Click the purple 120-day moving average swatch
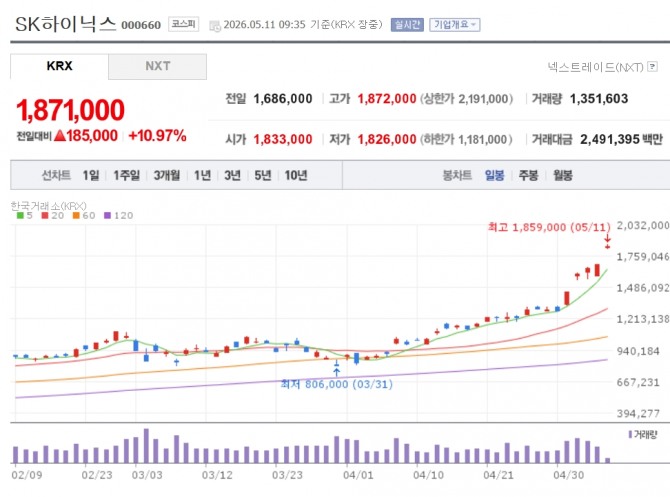670x497 pixels. coord(108,215)
